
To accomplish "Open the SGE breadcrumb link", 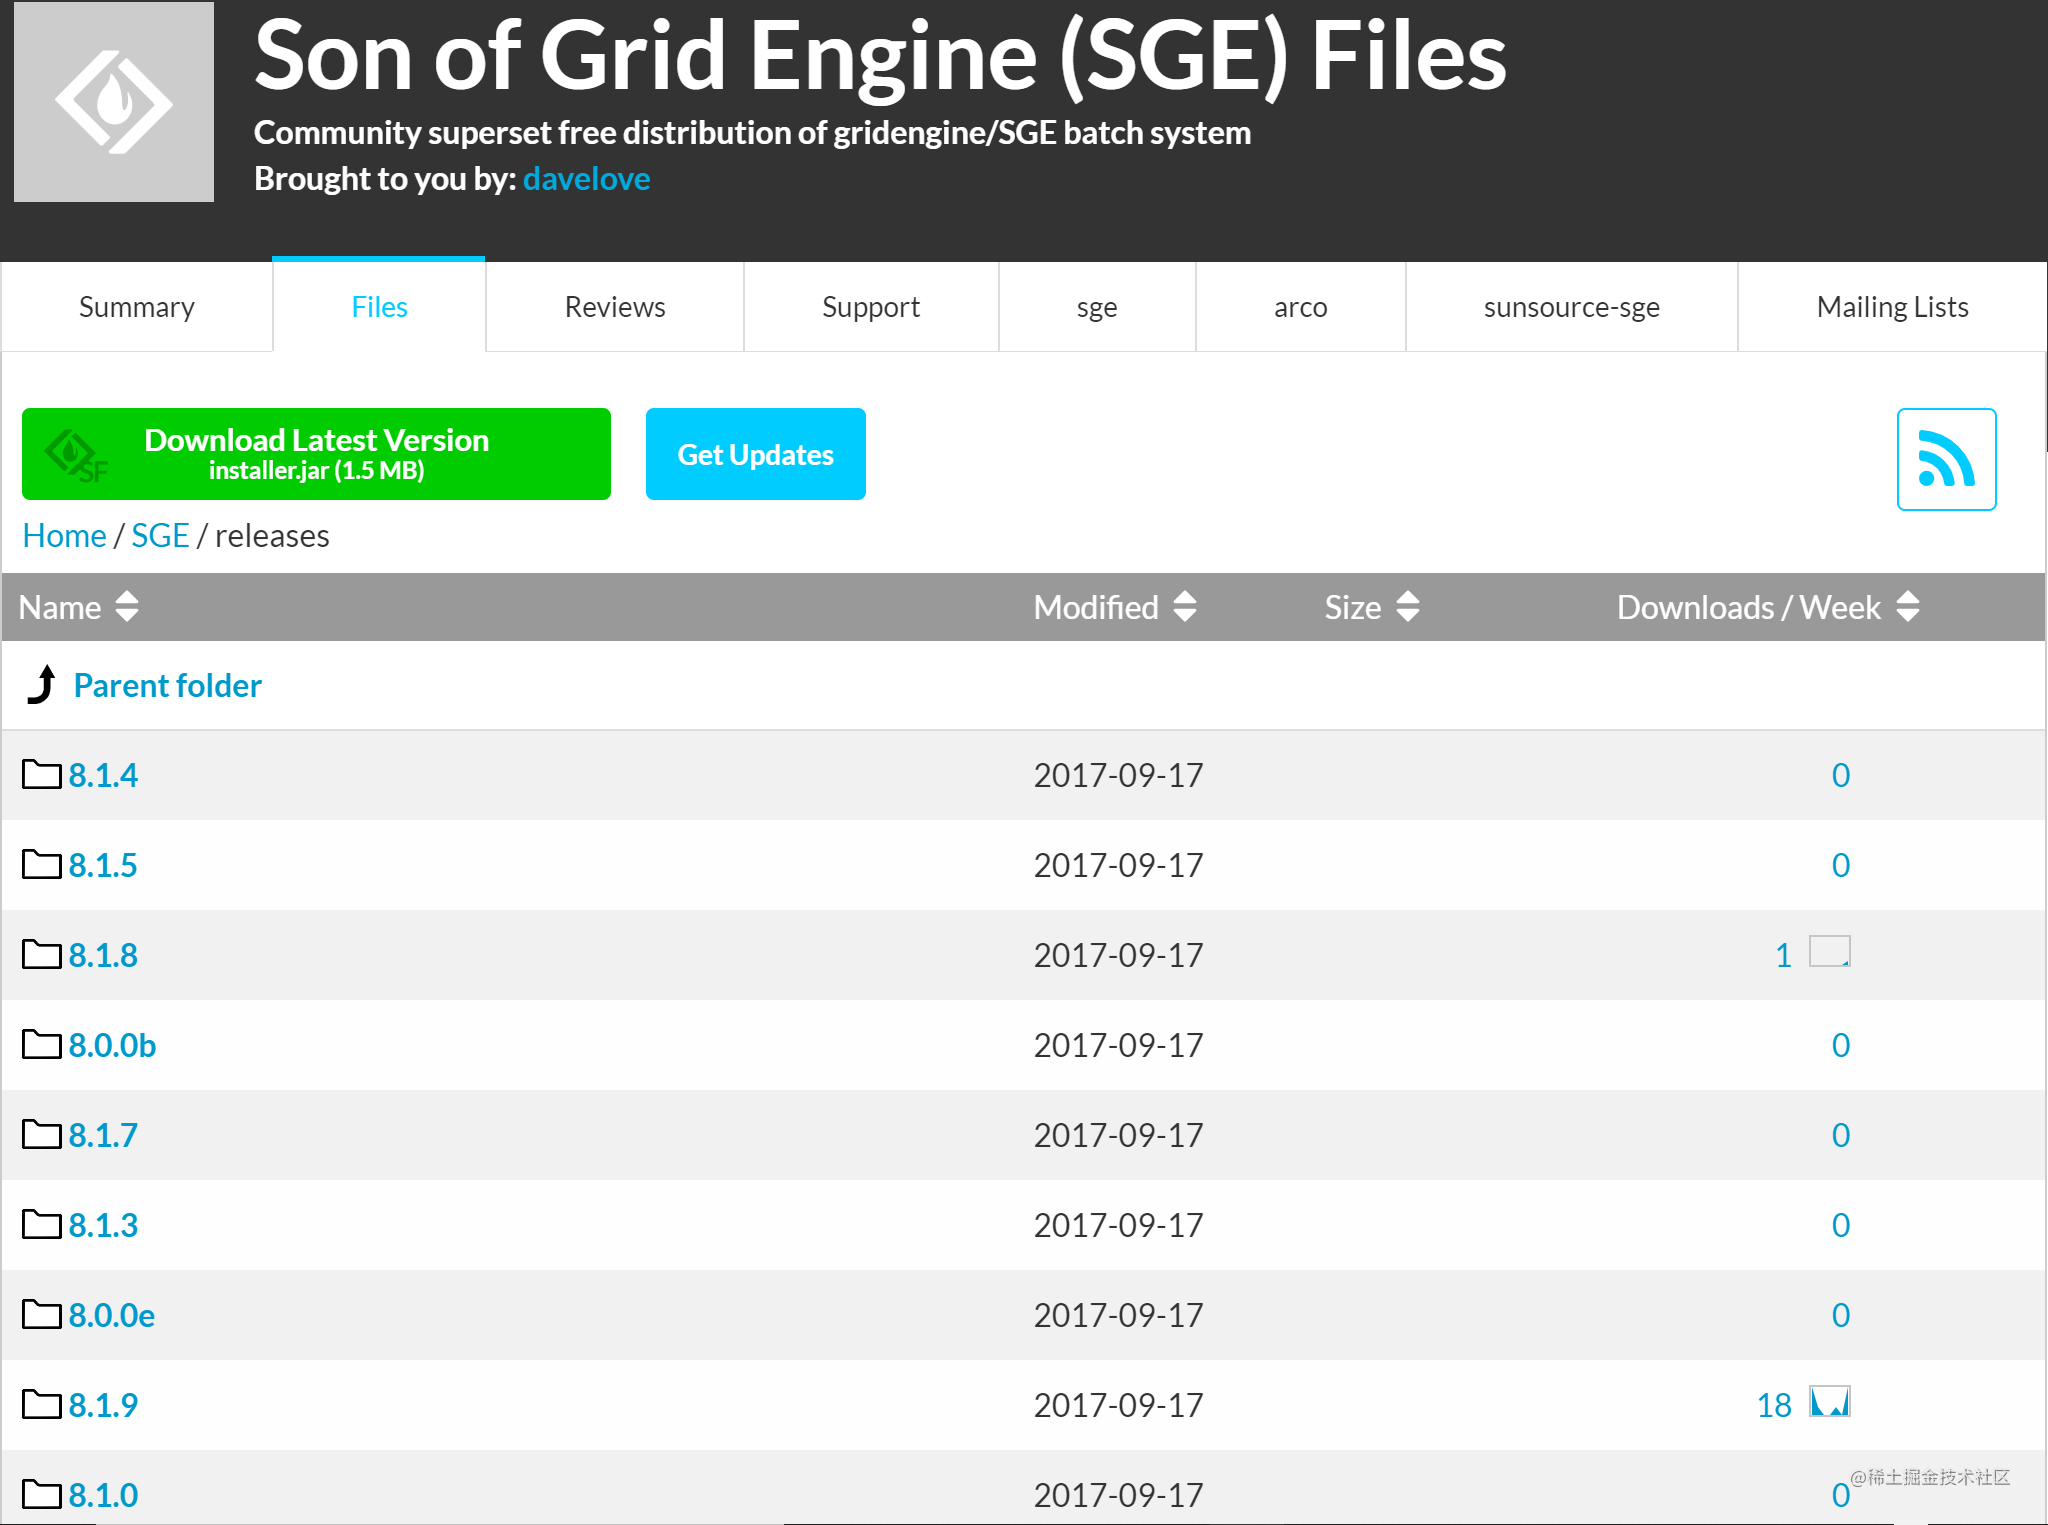I will pos(160,535).
